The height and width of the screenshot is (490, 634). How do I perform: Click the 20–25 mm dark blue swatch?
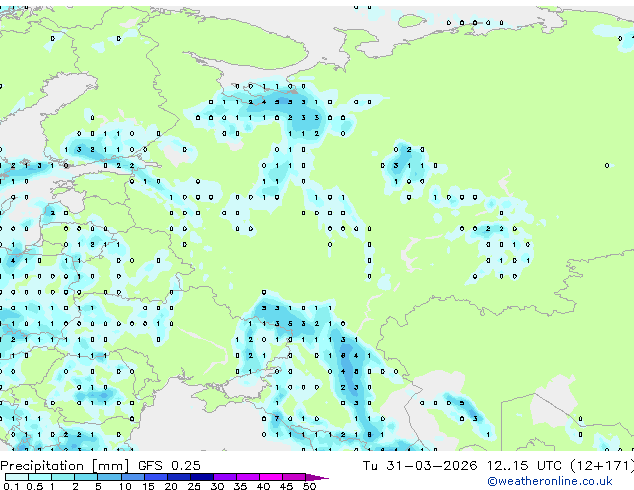pos(178,477)
